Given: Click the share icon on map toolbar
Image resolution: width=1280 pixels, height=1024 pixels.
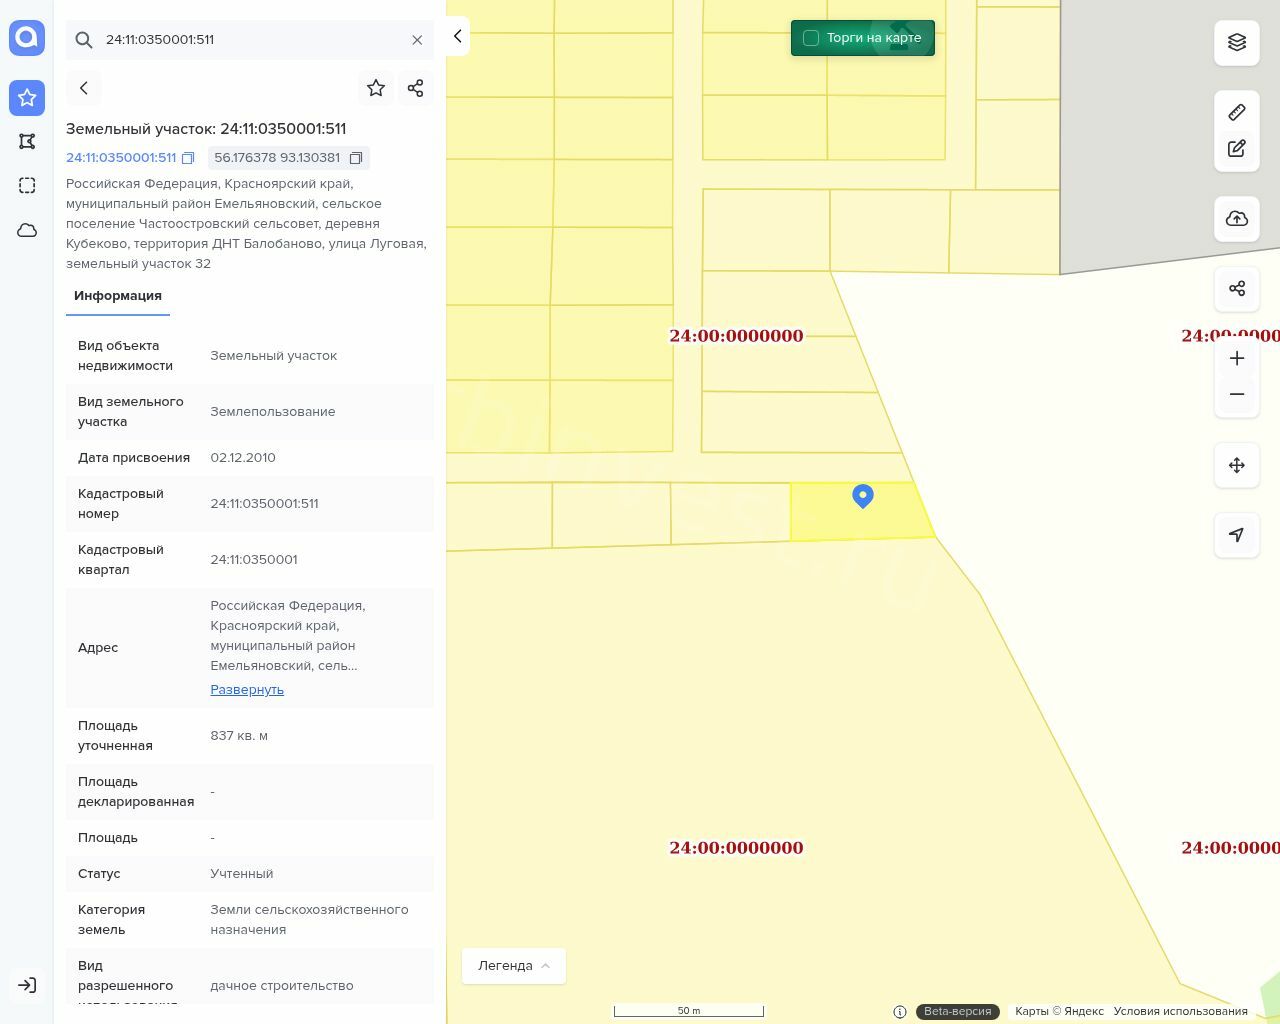Looking at the screenshot, I should [x=1237, y=289].
